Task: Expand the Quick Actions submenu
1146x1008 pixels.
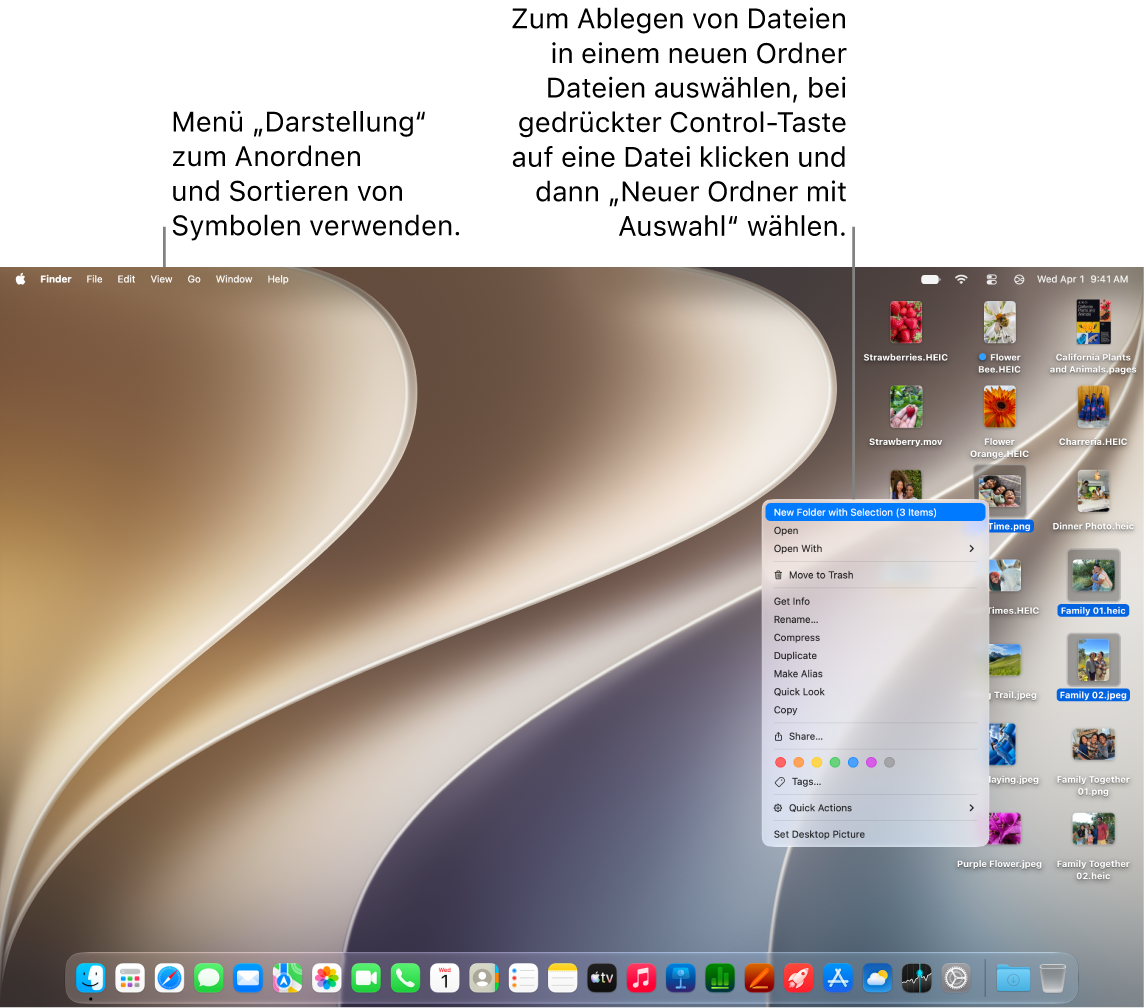Action: [x=875, y=808]
